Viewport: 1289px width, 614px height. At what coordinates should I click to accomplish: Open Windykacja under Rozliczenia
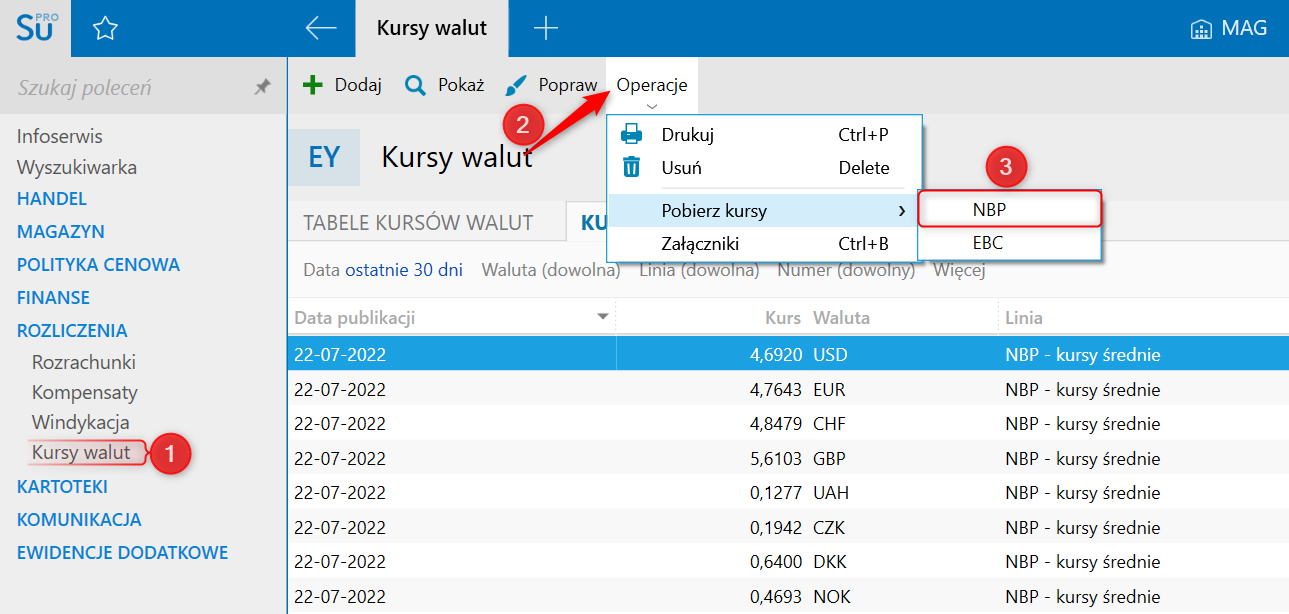point(81,422)
